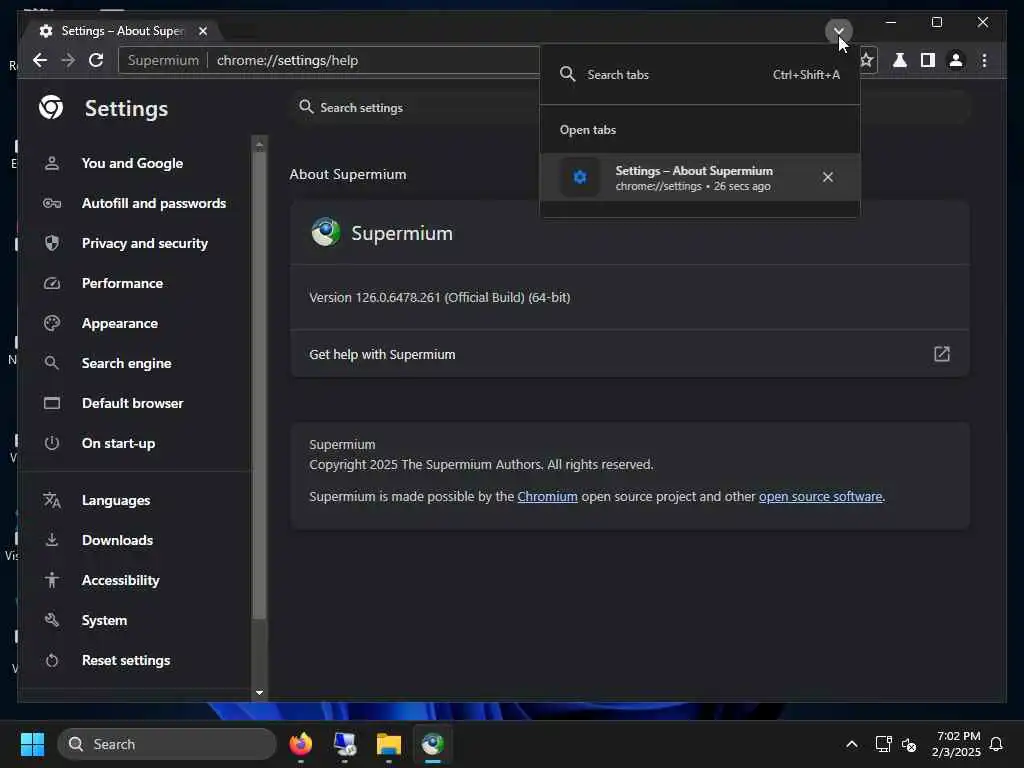Click the translate icon beside Languages
This screenshot has height=768, width=1024.
coord(52,500)
